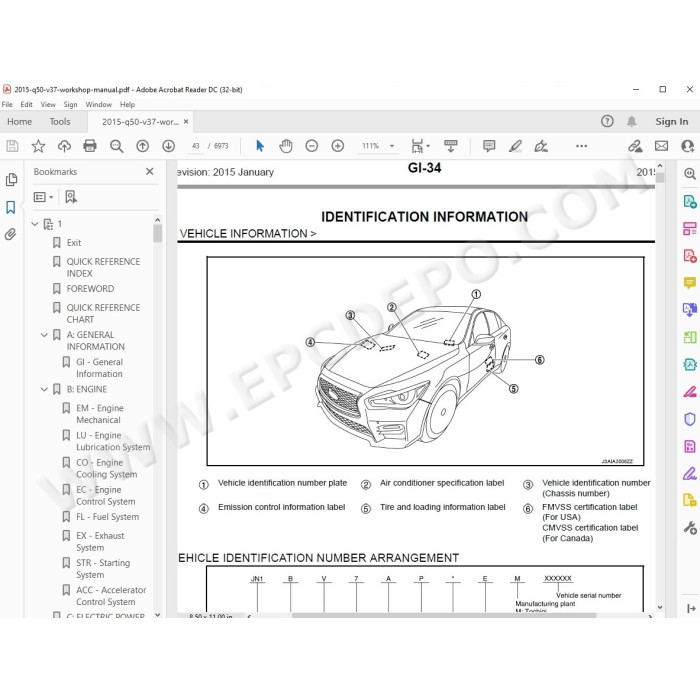Click the Save file icon
Image resolution: width=700 pixels, height=700 pixels.
pyautogui.click(x=12, y=146)
